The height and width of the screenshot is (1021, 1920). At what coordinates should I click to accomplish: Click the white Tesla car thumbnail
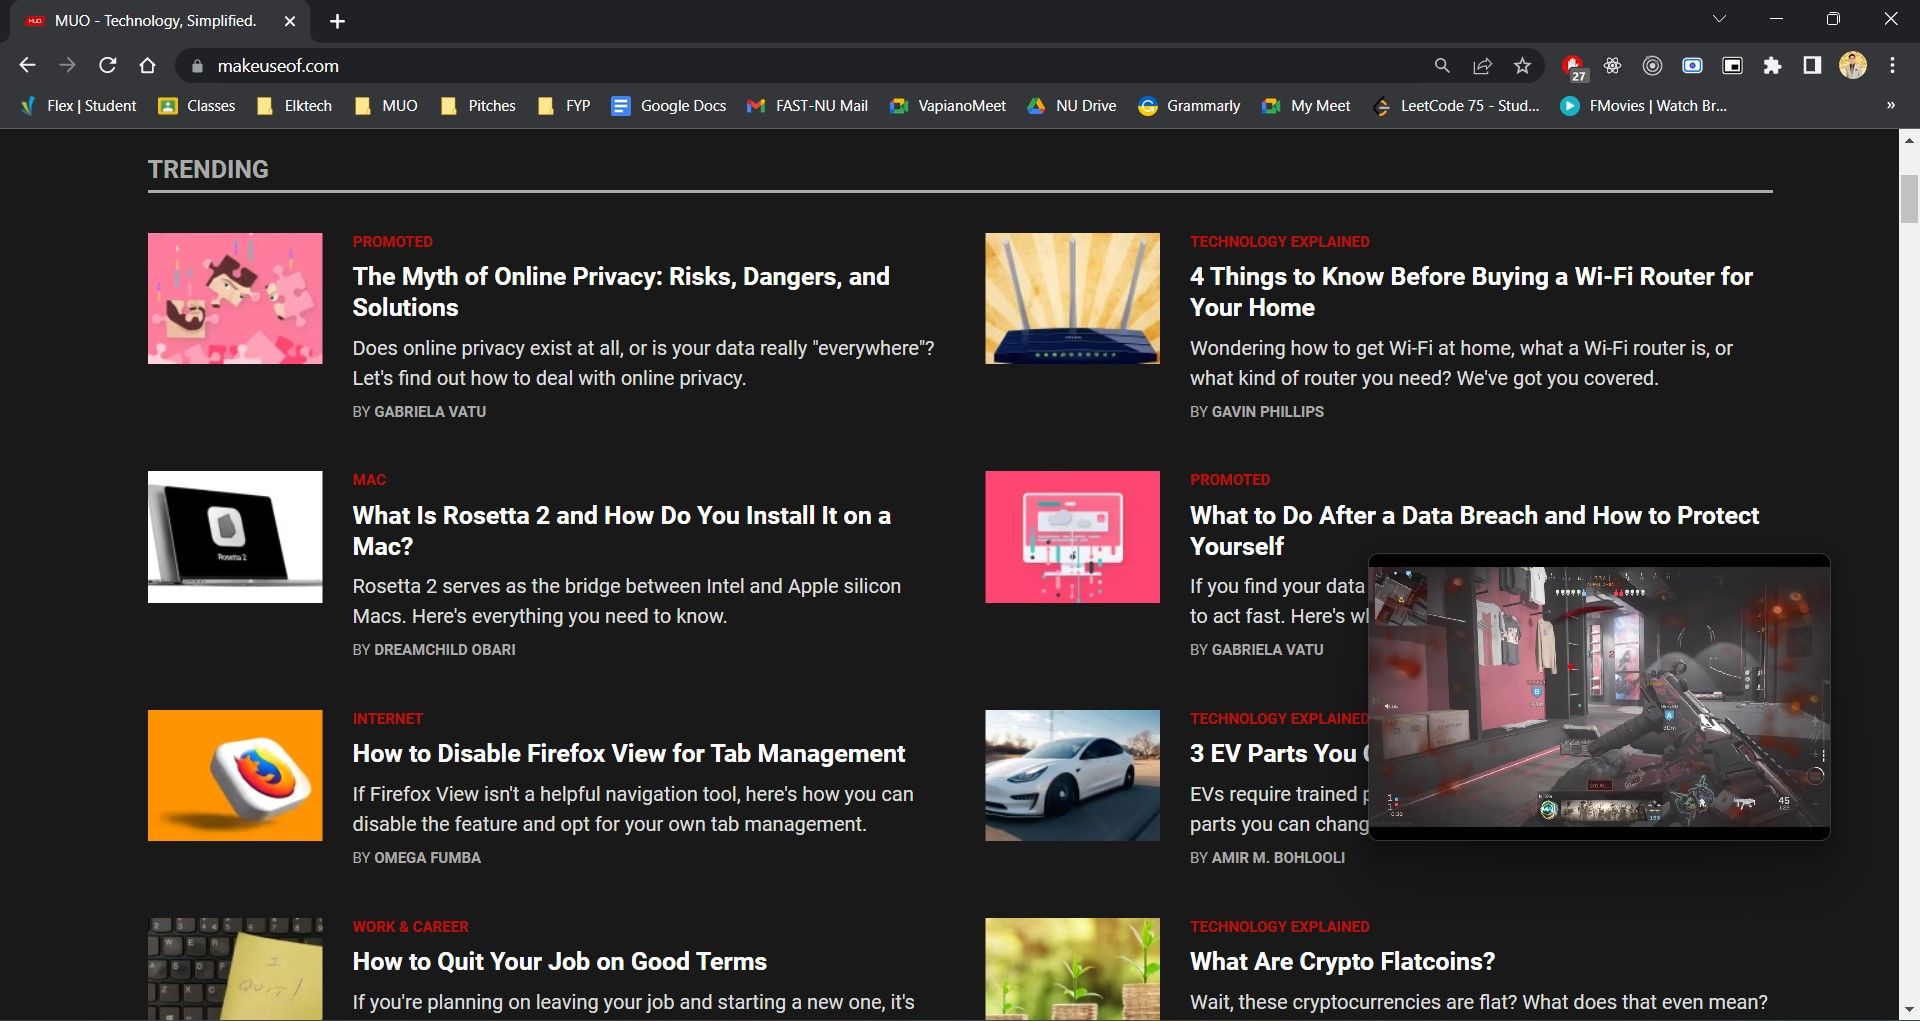pos(1072,775)
